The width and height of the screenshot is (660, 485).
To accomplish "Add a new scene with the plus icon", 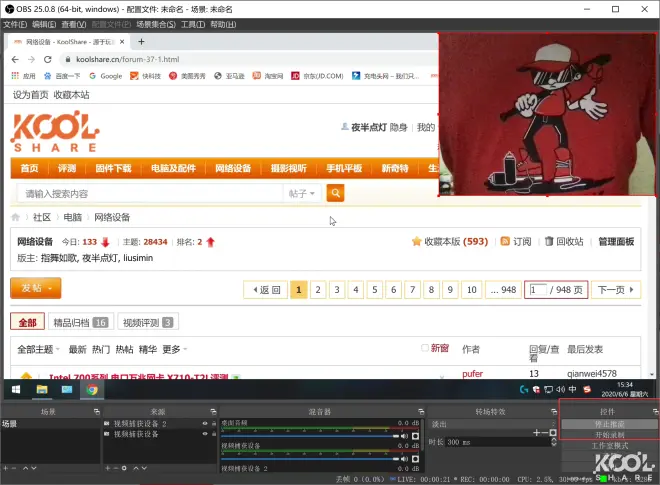I will [6, 468].
